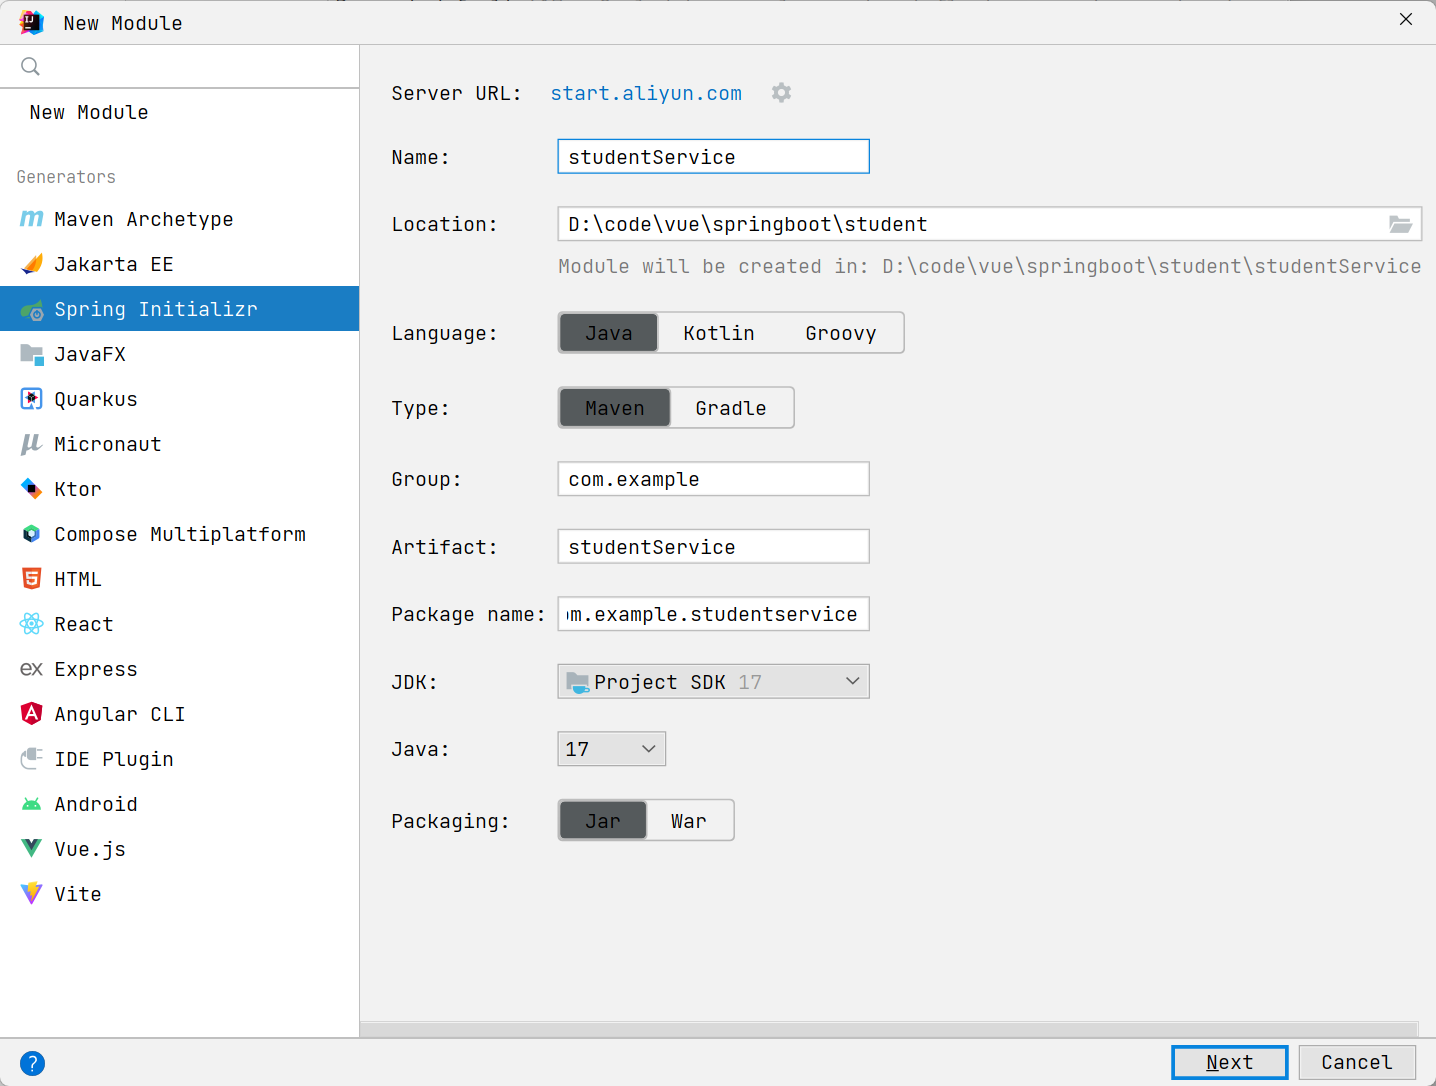Select IDE Plugin in generators list

(x=180, y=759)
